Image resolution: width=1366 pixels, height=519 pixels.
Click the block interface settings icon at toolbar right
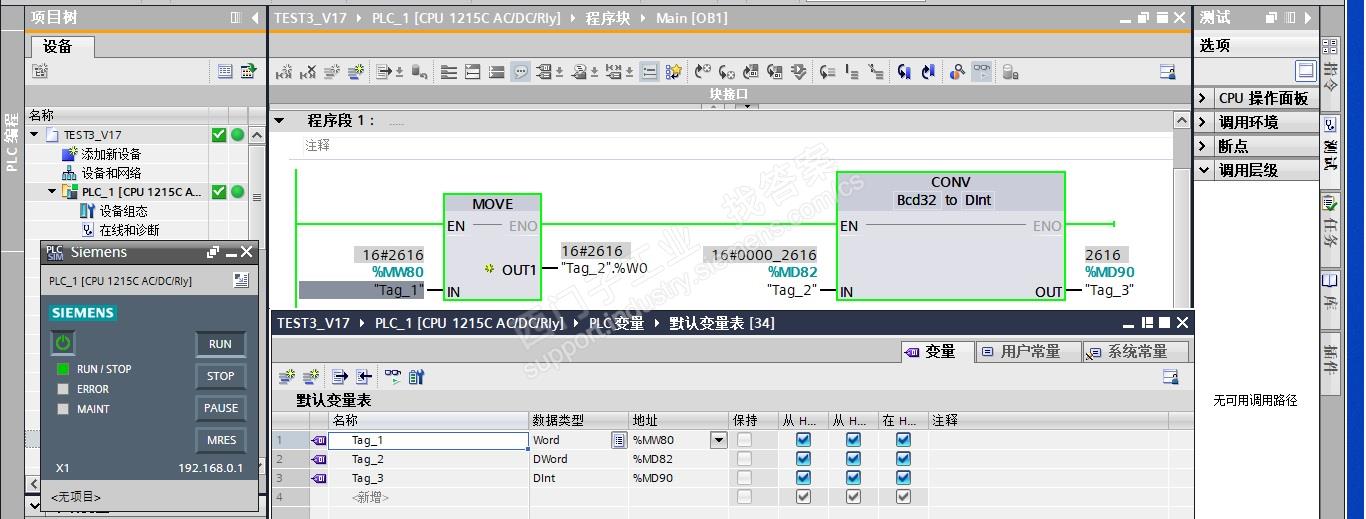pyautogui.click(x=1167, y=72)
